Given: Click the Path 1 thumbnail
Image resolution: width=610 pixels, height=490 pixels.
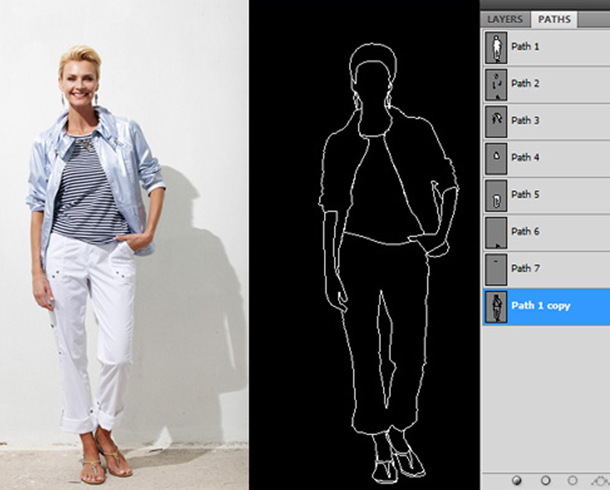Looking at the screenshot, I should (x=495, y=46).
